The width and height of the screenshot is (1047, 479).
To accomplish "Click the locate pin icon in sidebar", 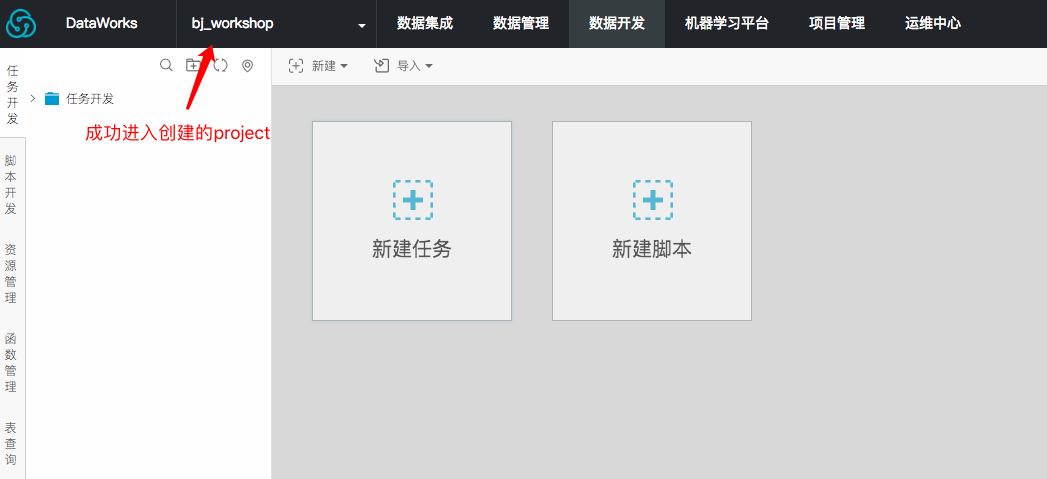I will (248, 65).
